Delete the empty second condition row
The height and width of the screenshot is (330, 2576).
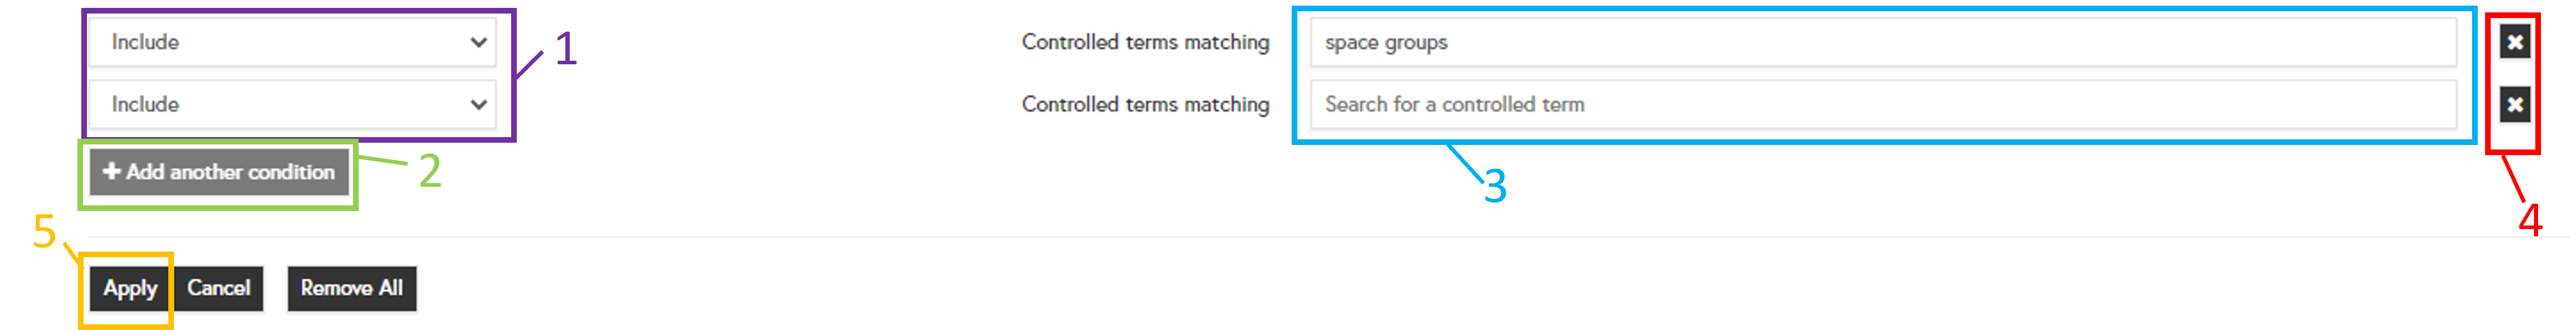pyautogui.click(x=2514, y=104)
